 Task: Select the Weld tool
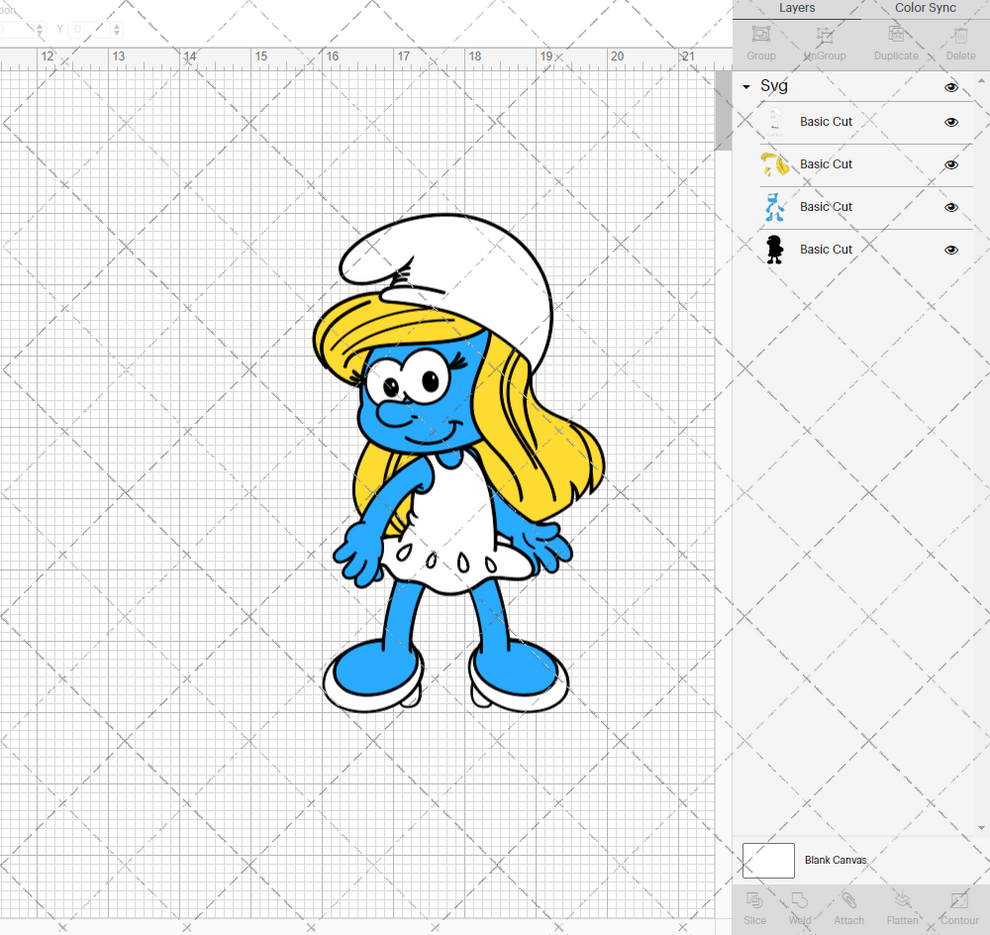tap(799, 908)
